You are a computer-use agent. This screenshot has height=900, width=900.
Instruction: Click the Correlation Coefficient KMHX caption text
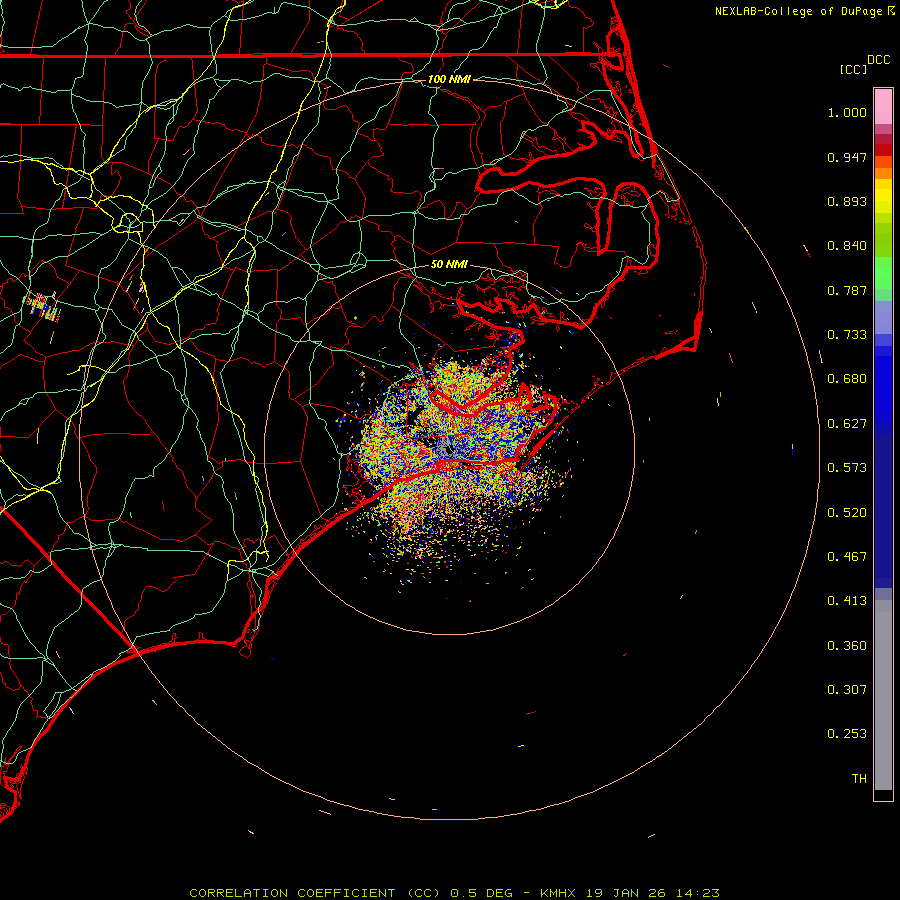(x=454, y=893)
